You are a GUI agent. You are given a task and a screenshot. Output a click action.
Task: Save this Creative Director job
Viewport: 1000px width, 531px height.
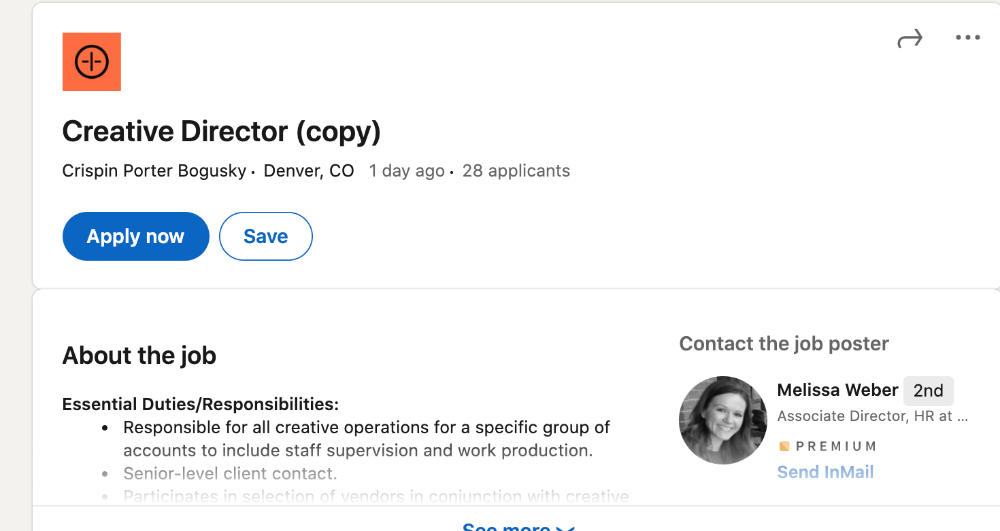[265, 236]
